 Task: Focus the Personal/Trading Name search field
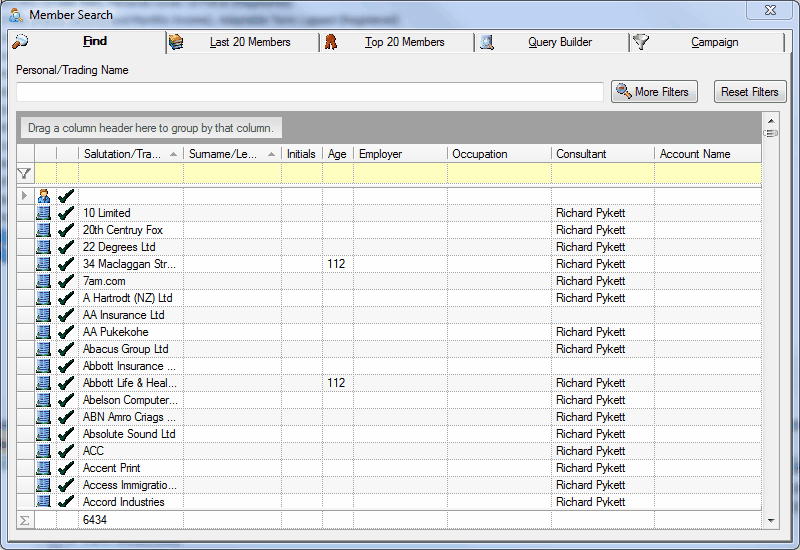coord(310,92)
